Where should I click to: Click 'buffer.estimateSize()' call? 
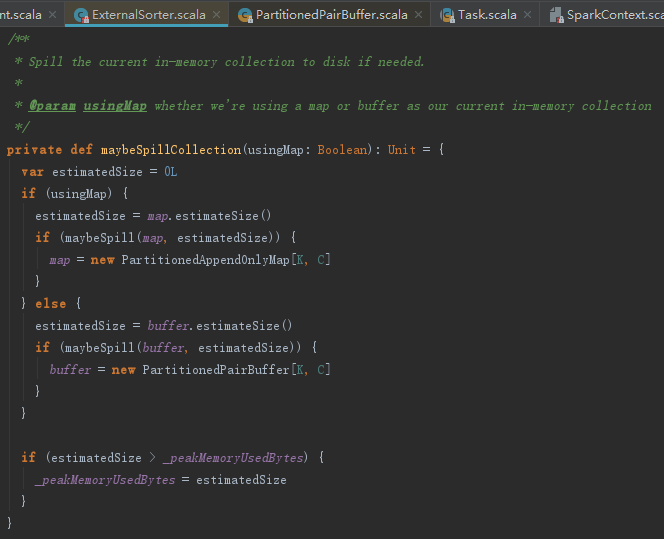tap(220, 326)
